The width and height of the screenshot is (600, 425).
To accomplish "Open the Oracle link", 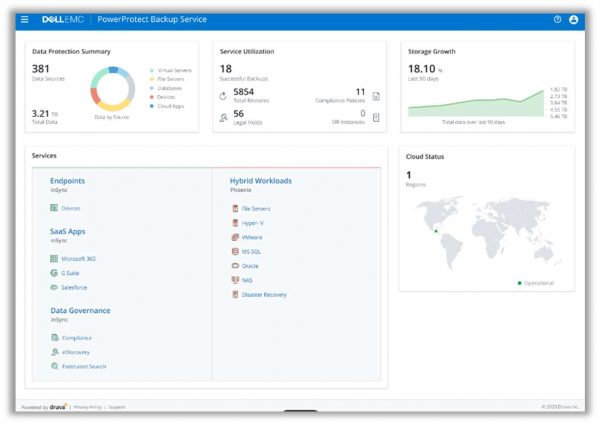I will (250, 266).
